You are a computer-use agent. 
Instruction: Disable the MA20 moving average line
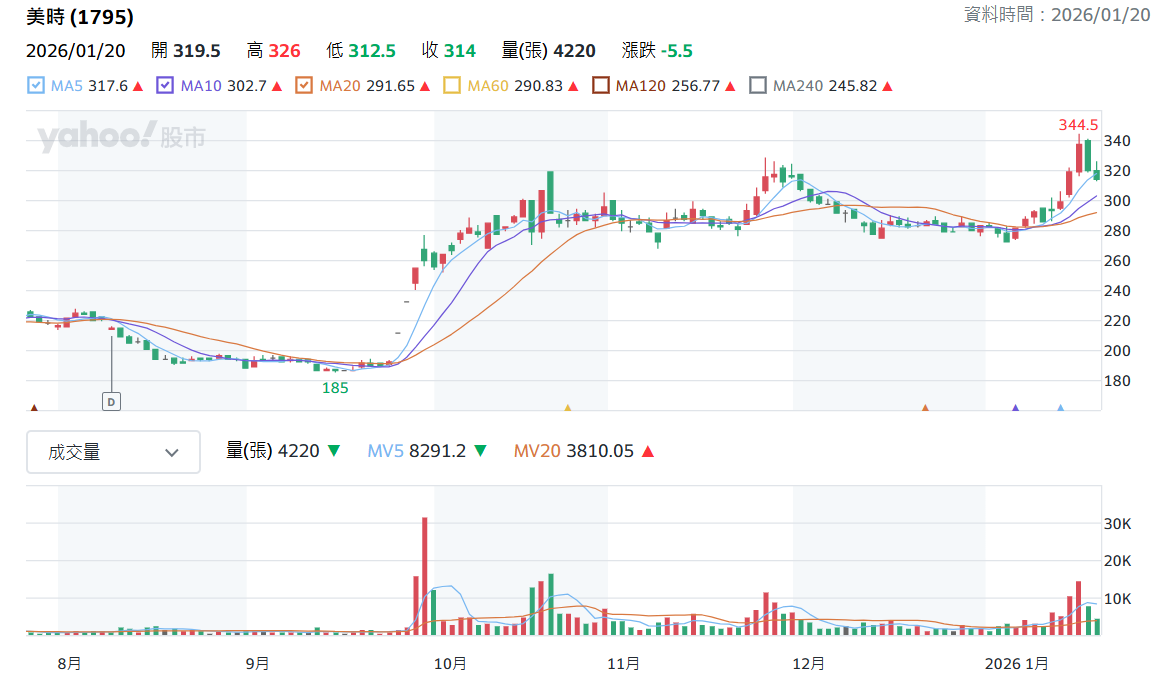pyautogui.click(x=303, y=86)
